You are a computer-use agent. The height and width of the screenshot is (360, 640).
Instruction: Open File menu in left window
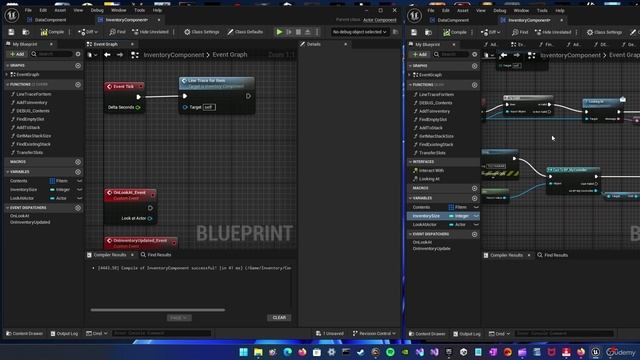(28, 10)
